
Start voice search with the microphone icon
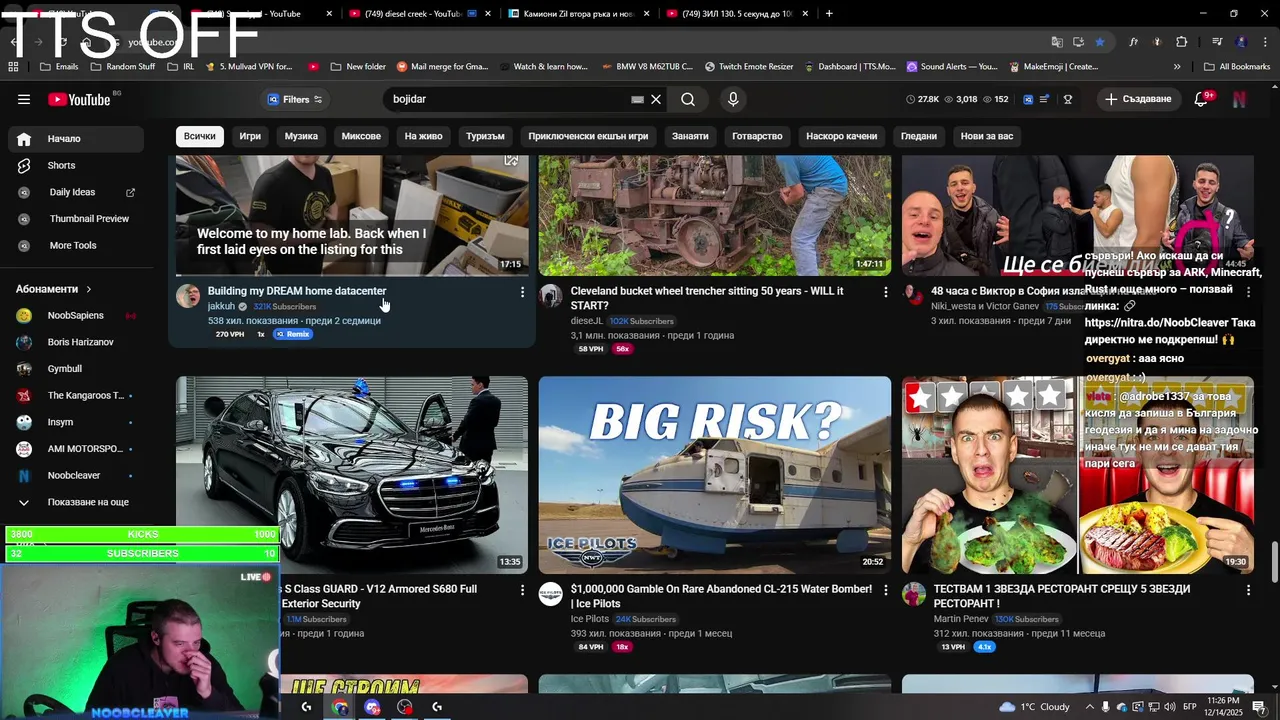point(733,99)
